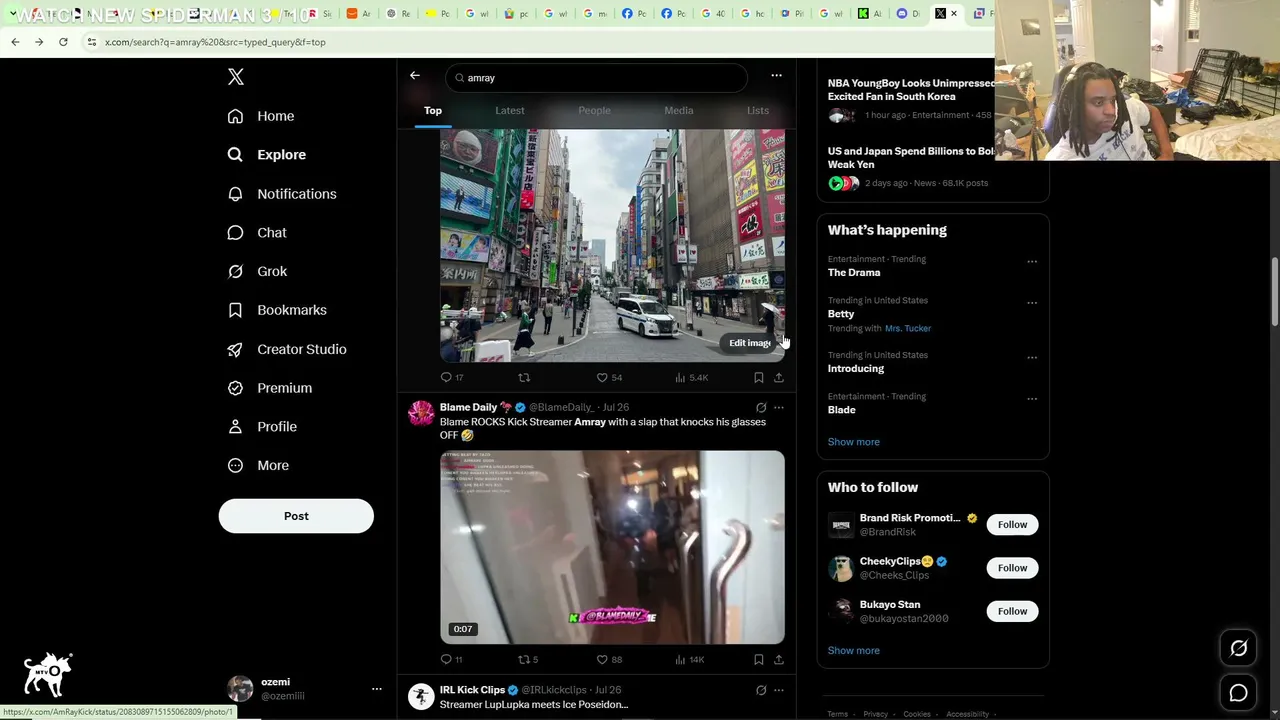View analytics showing 5.4K views
Viewport: 1280px width, 720px height.
[691, 378]
